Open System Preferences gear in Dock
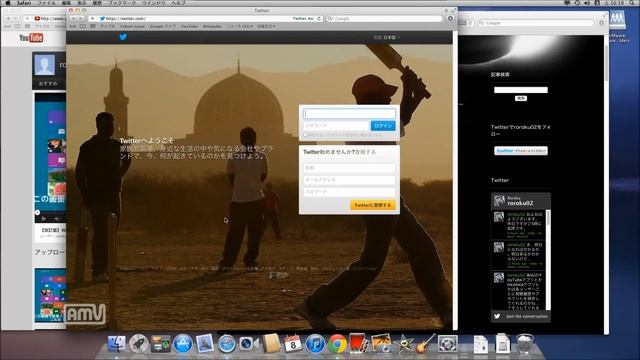Viewport: 640px width, 360px height. (447, 344)
